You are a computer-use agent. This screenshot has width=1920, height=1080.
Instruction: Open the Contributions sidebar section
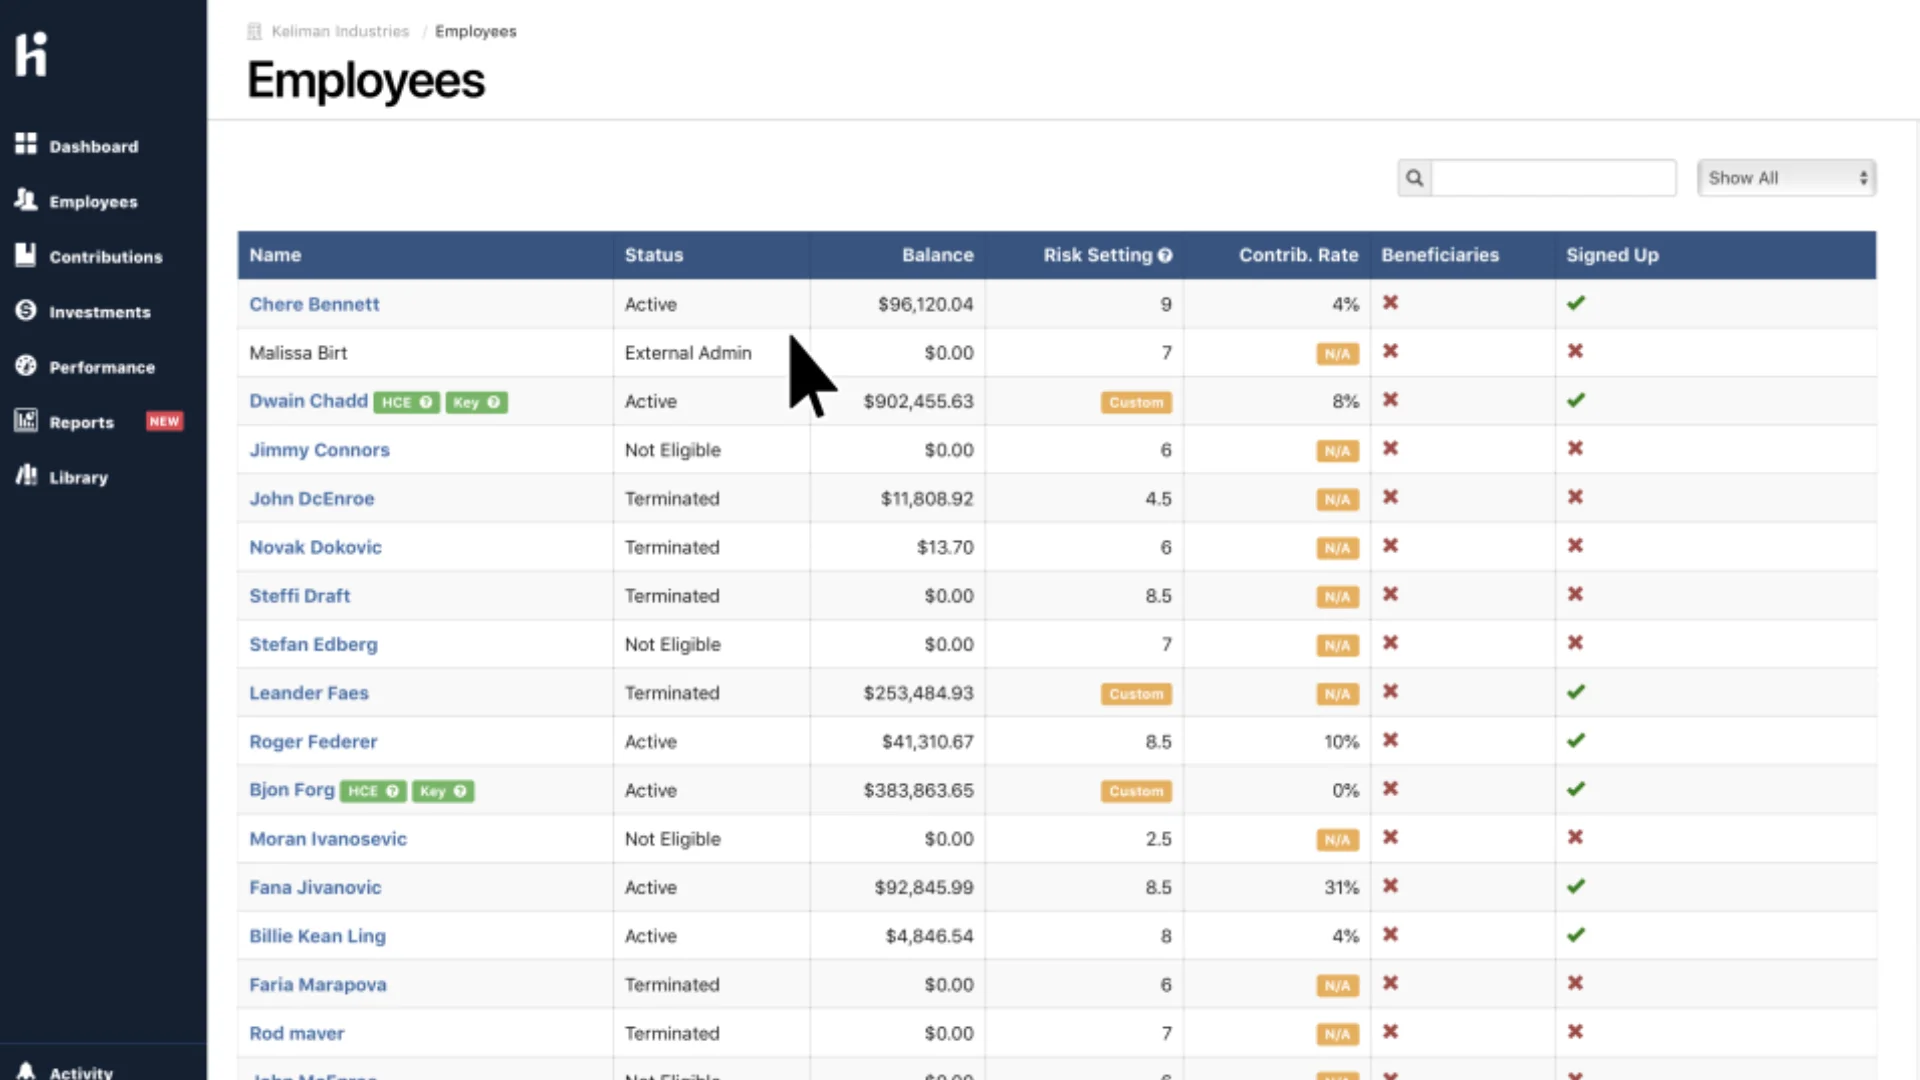point(88,256)
